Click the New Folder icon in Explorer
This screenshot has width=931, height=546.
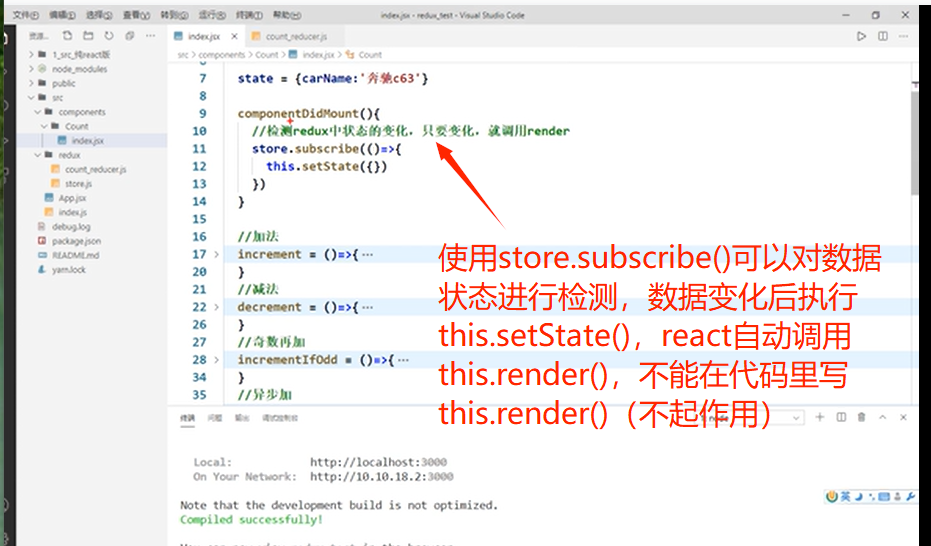point(88,36)
